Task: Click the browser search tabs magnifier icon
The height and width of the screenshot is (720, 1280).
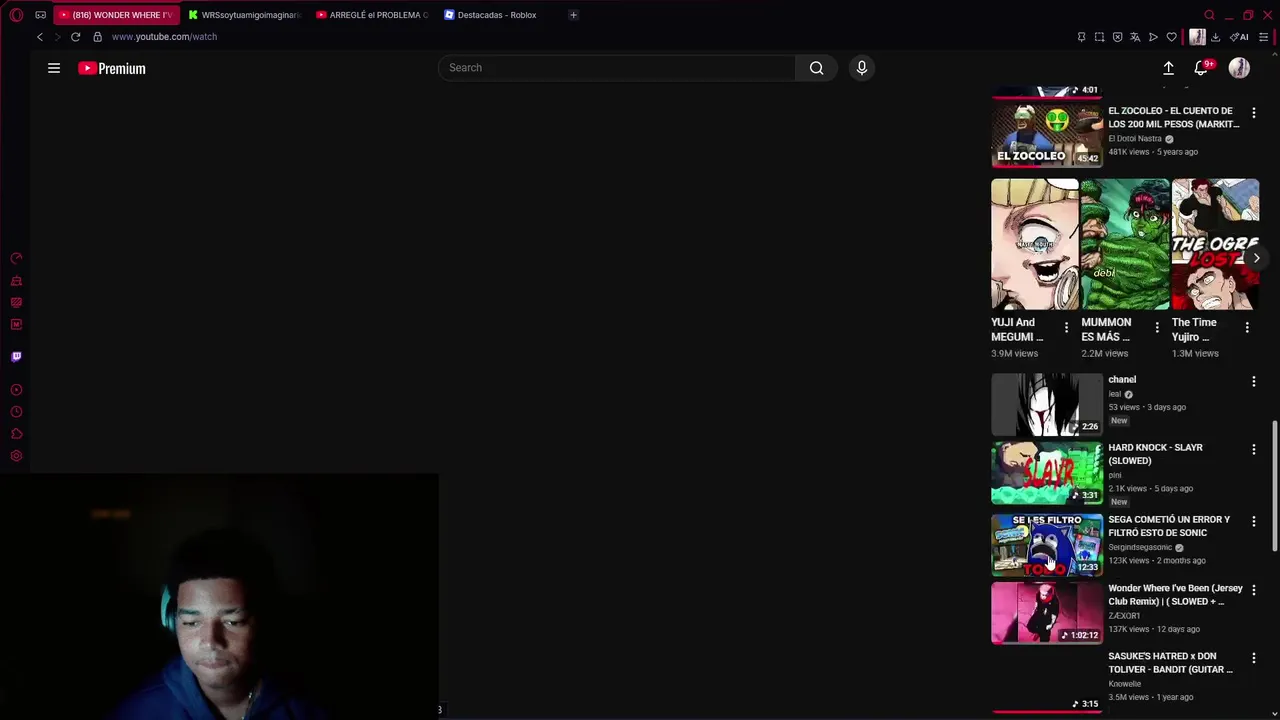Action: (x=1209, y=15)
